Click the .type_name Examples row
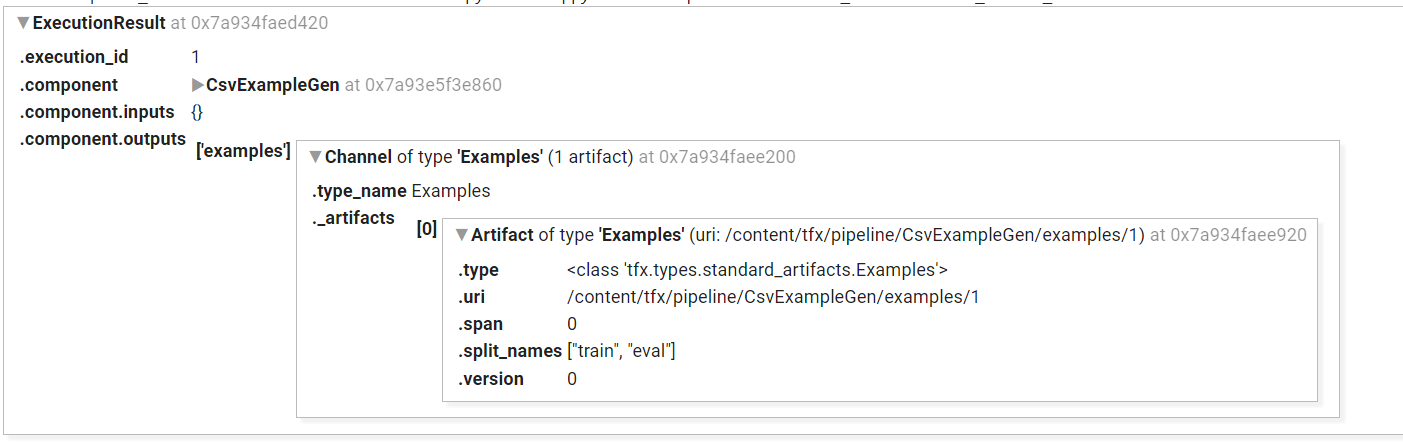This screenshot has width=1403, height=442. coord(401,191)
